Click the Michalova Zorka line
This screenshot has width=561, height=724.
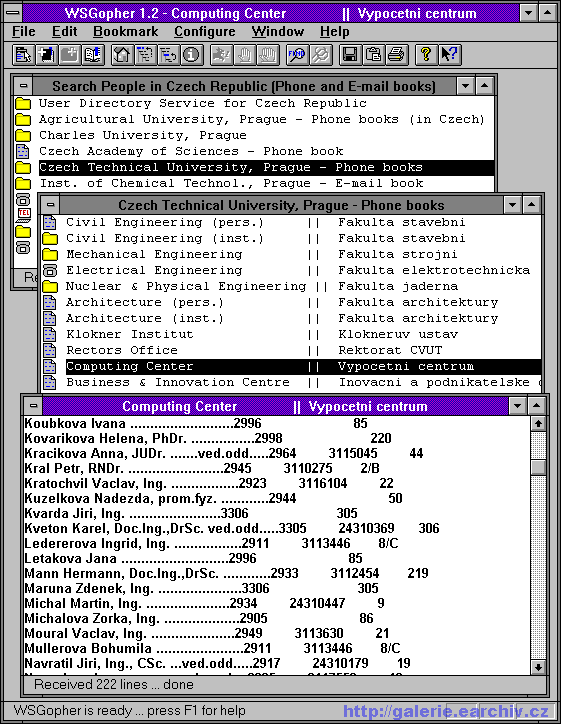[x=199, y=618]
